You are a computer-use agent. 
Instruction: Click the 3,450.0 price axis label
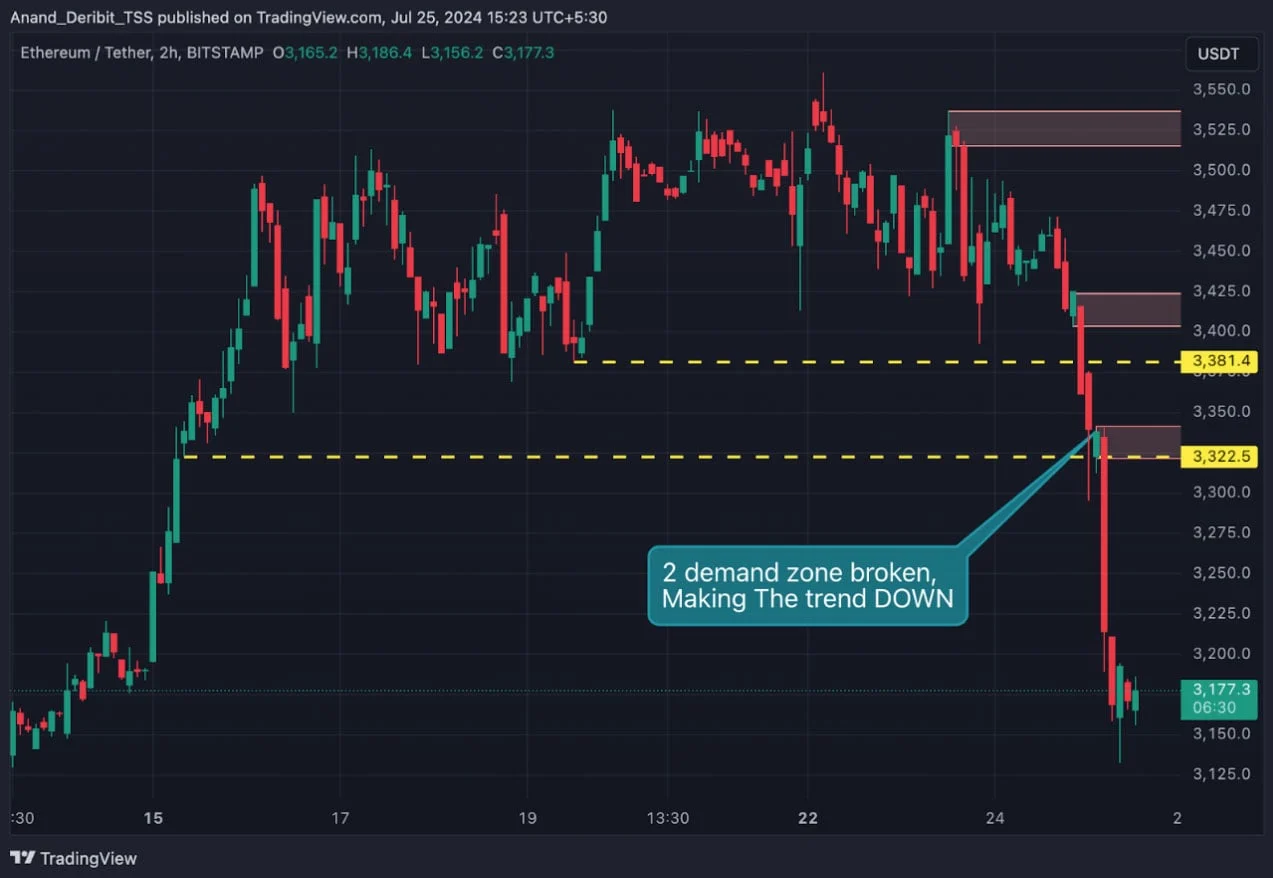1221,250
